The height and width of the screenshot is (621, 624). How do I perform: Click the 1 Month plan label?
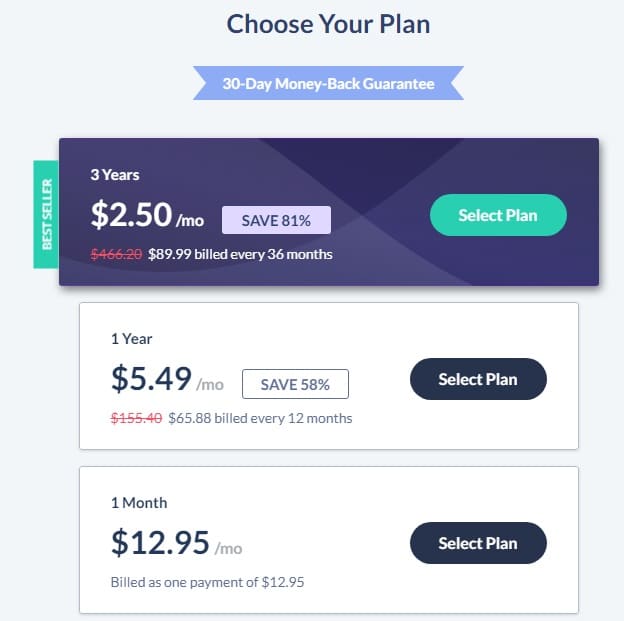(x=139, y=503)
